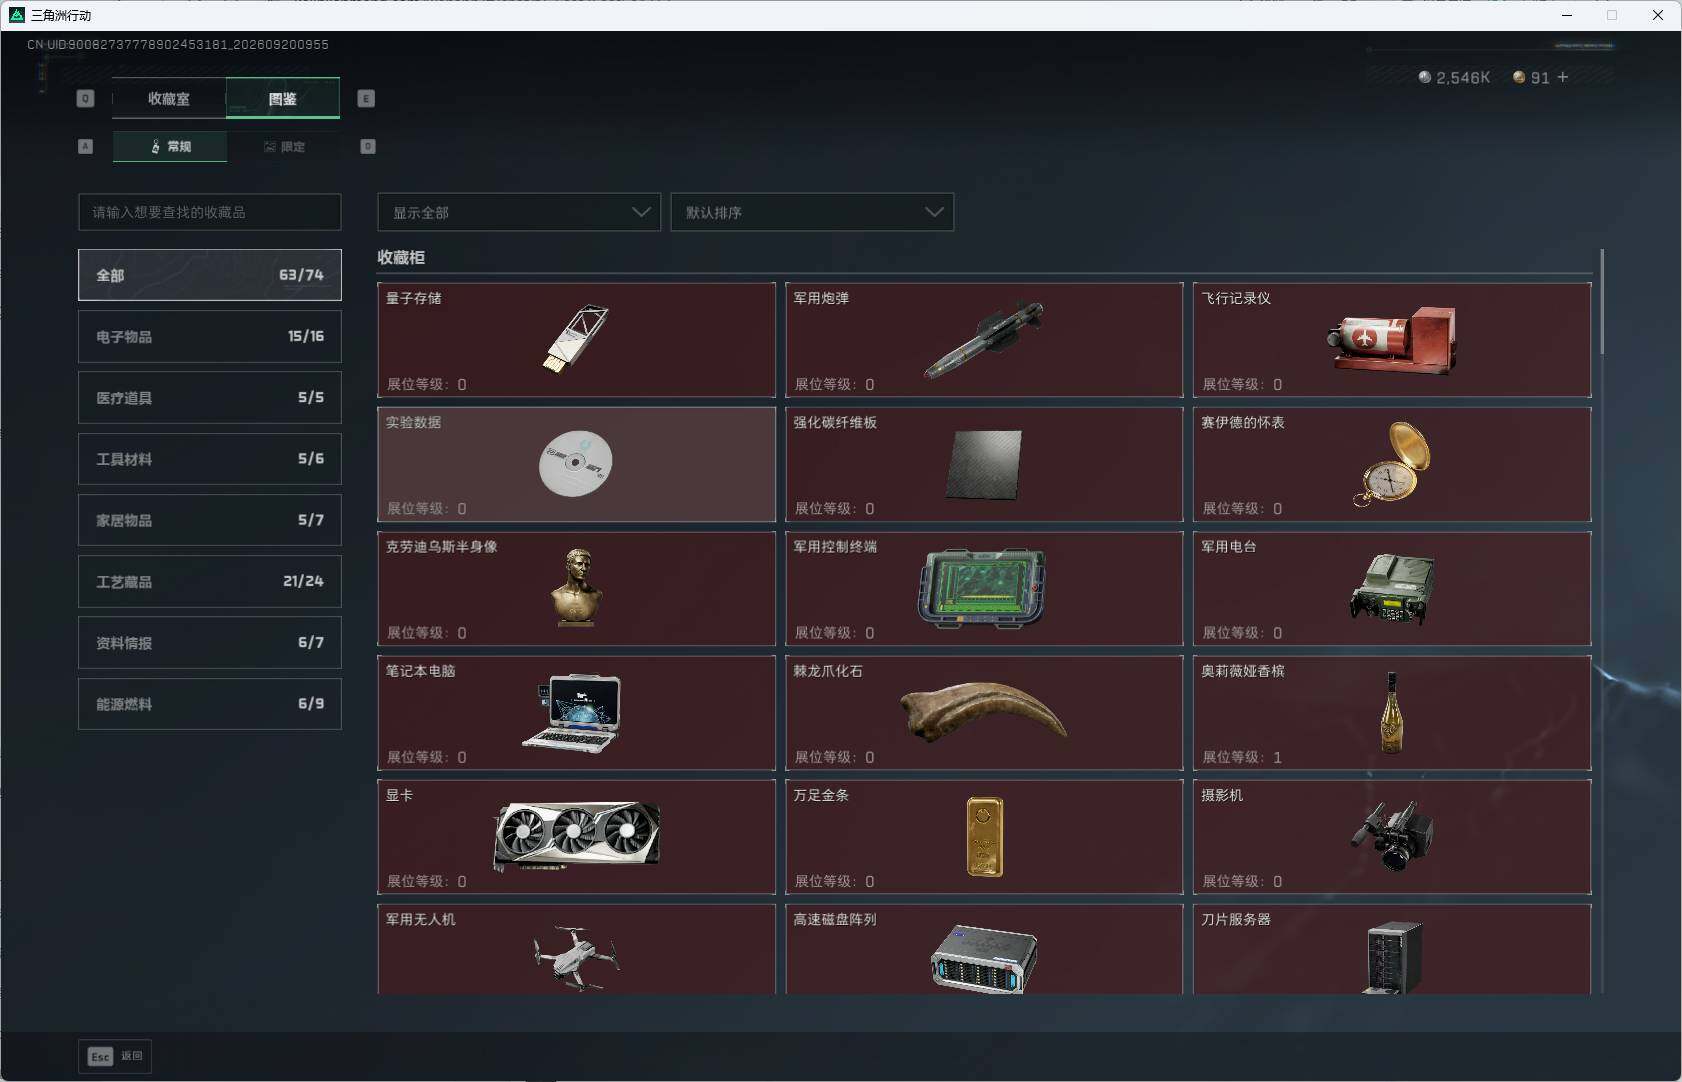Click the plus icon next to 91
The image size is (1682, 1082).
(1563, 77)
